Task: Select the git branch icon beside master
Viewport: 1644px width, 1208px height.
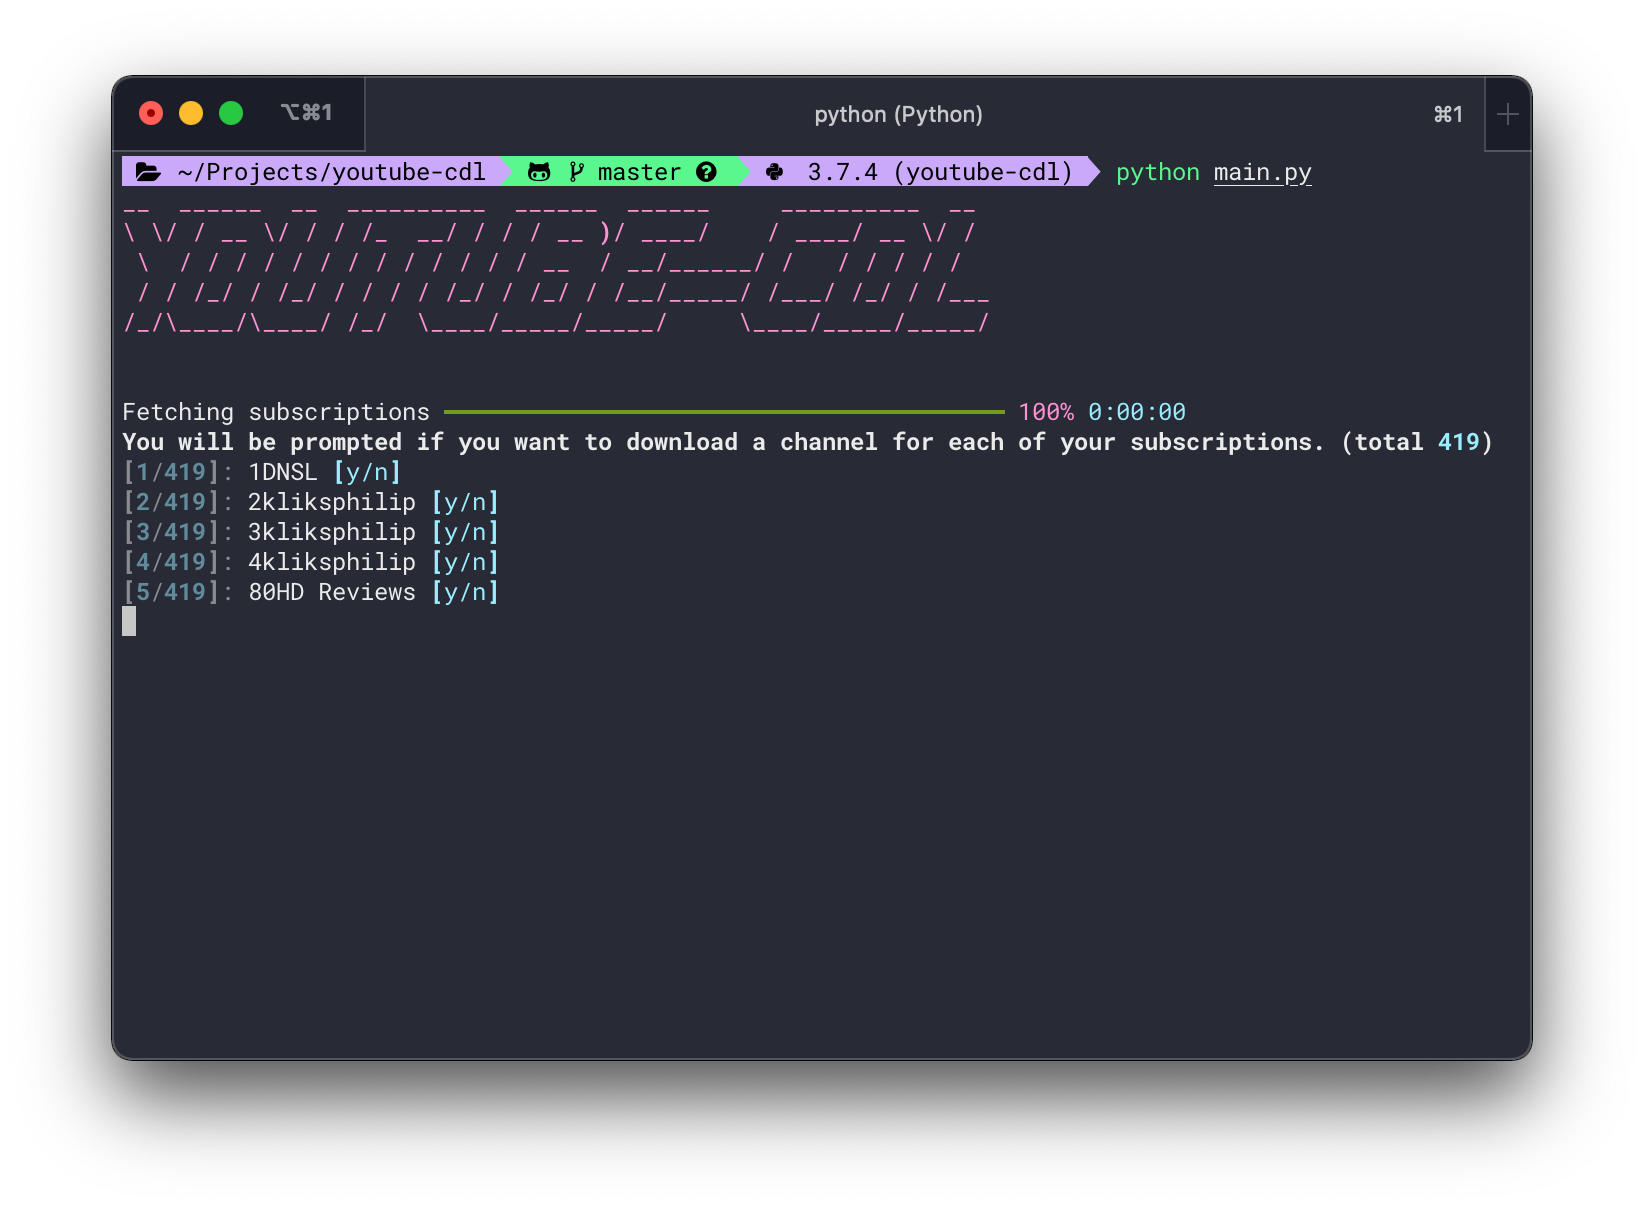Action: [574, 171]
